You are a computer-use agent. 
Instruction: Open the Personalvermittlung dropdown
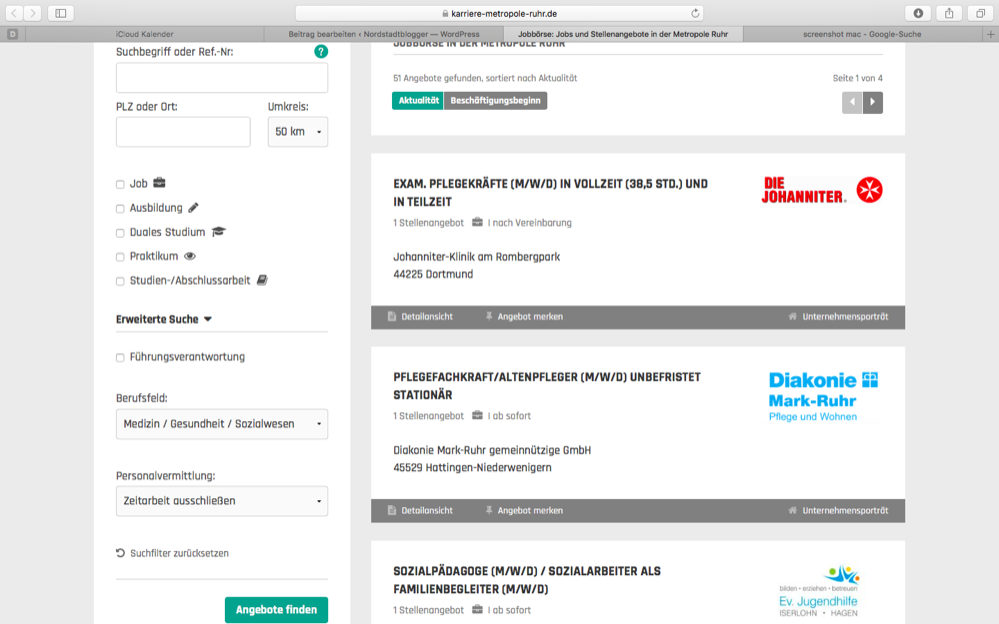222,501
